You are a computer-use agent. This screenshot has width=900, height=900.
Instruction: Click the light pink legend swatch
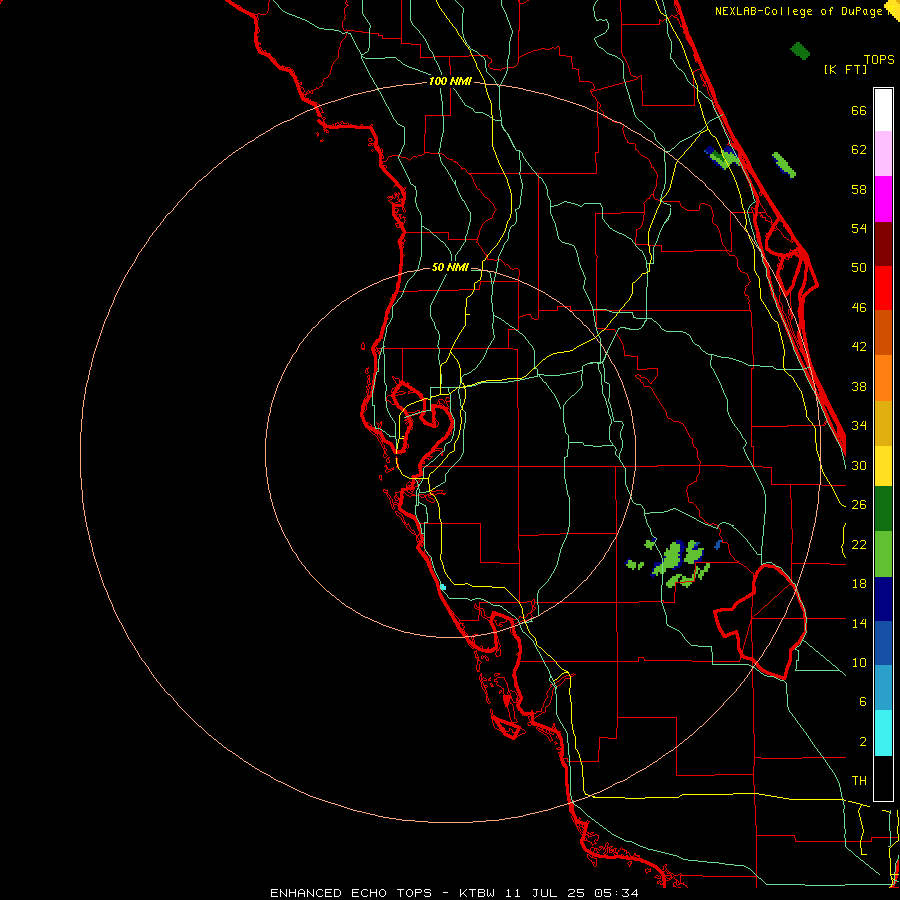tap(883, 154)
